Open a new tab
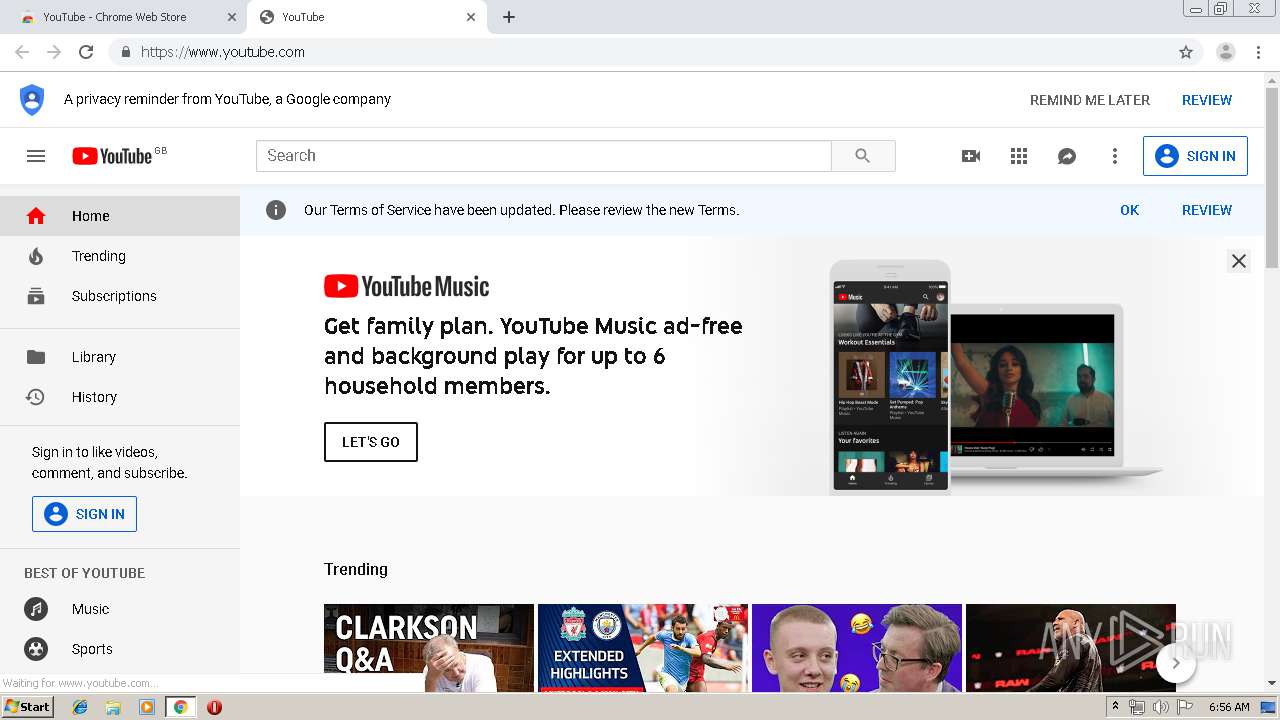This screenshot has width=1280, height=720. click(x=509, y=17)
